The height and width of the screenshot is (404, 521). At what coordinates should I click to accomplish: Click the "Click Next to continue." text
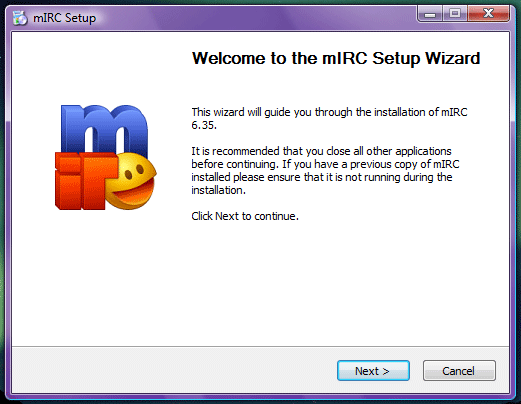click(245, 216)
